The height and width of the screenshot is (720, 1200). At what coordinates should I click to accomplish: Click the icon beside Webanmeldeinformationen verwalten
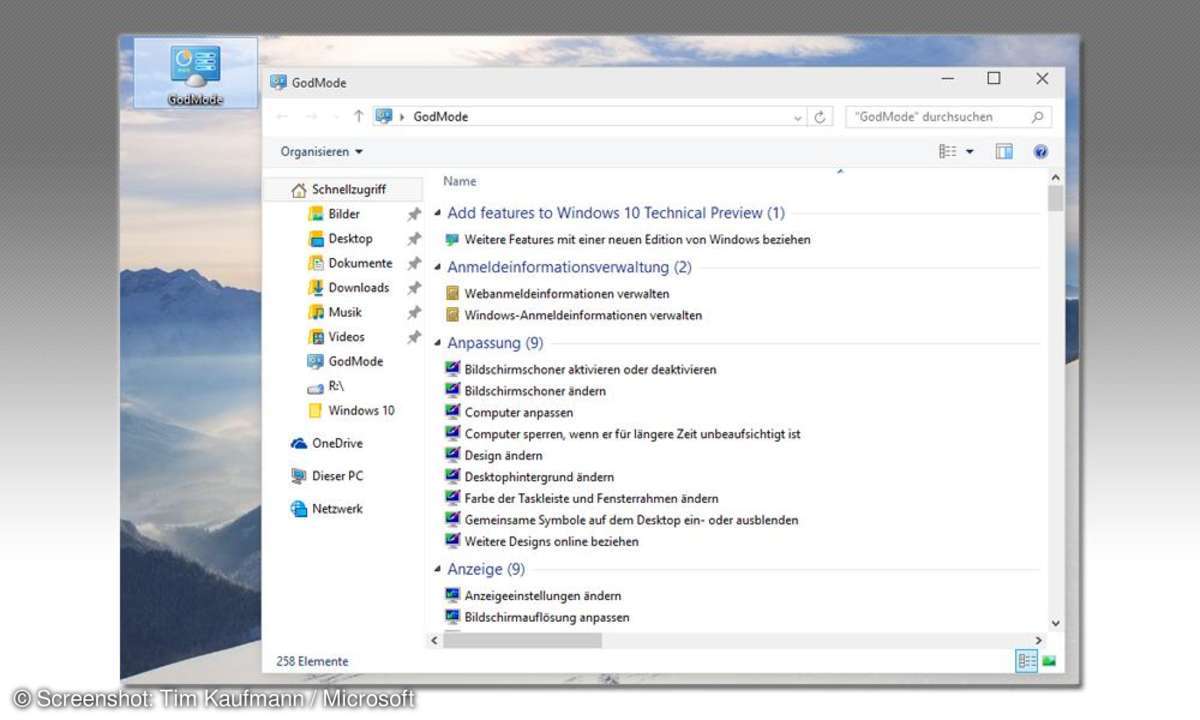click(x=452, y=294)
